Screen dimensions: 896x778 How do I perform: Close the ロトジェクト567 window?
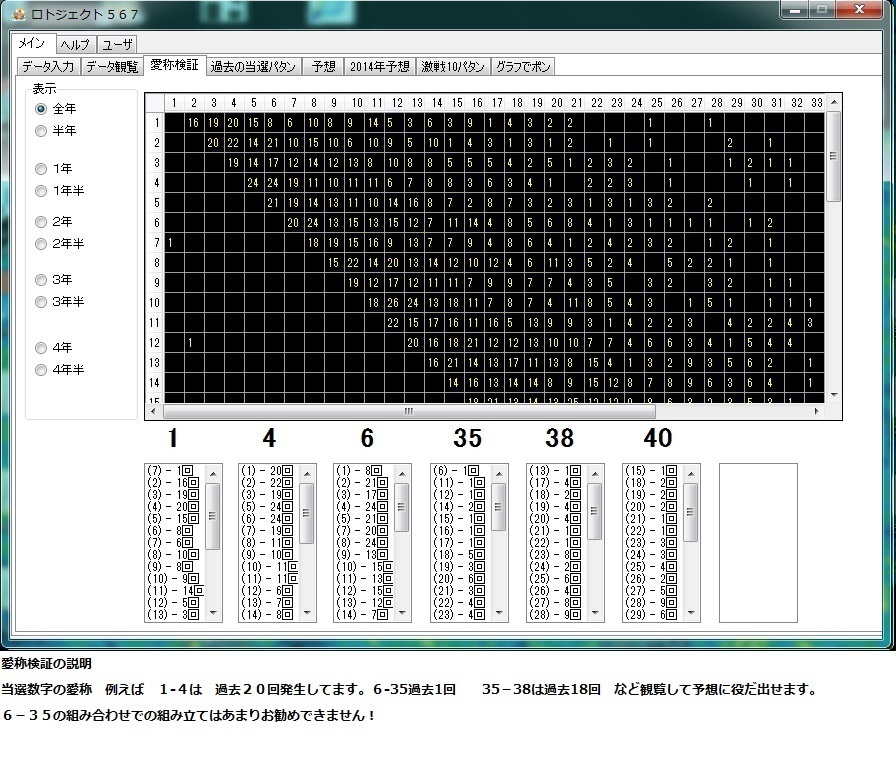[859, 9]
